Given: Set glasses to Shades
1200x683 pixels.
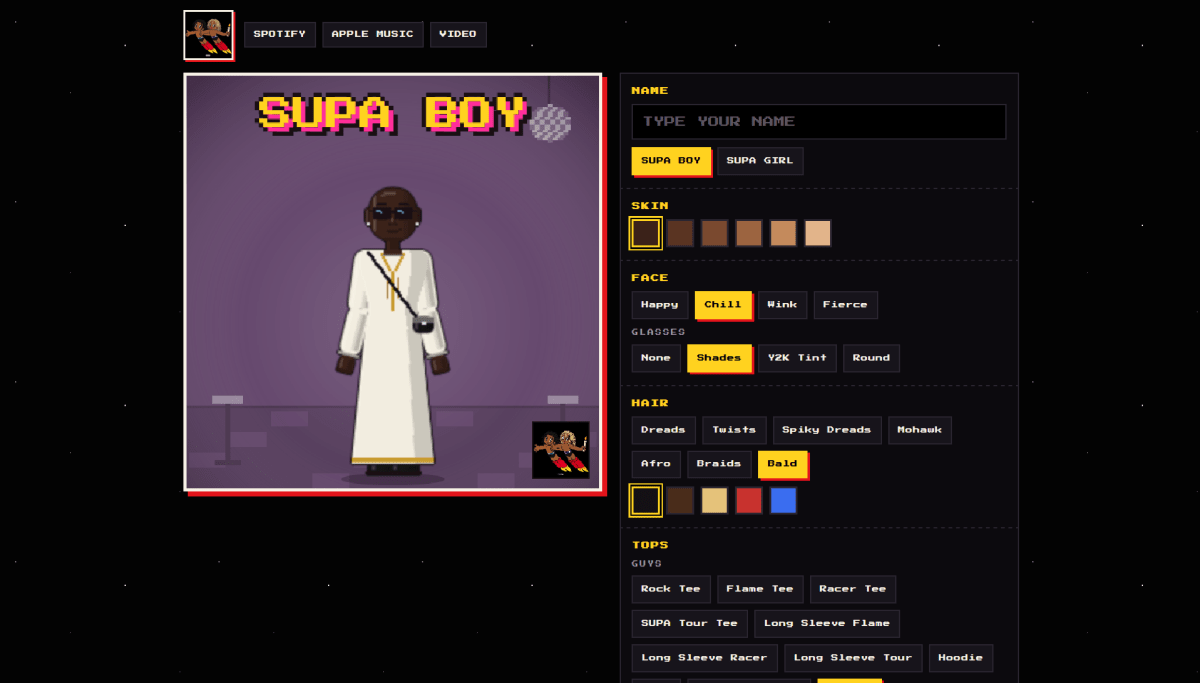Looking at the screenshot, I should tap(719, 358).
